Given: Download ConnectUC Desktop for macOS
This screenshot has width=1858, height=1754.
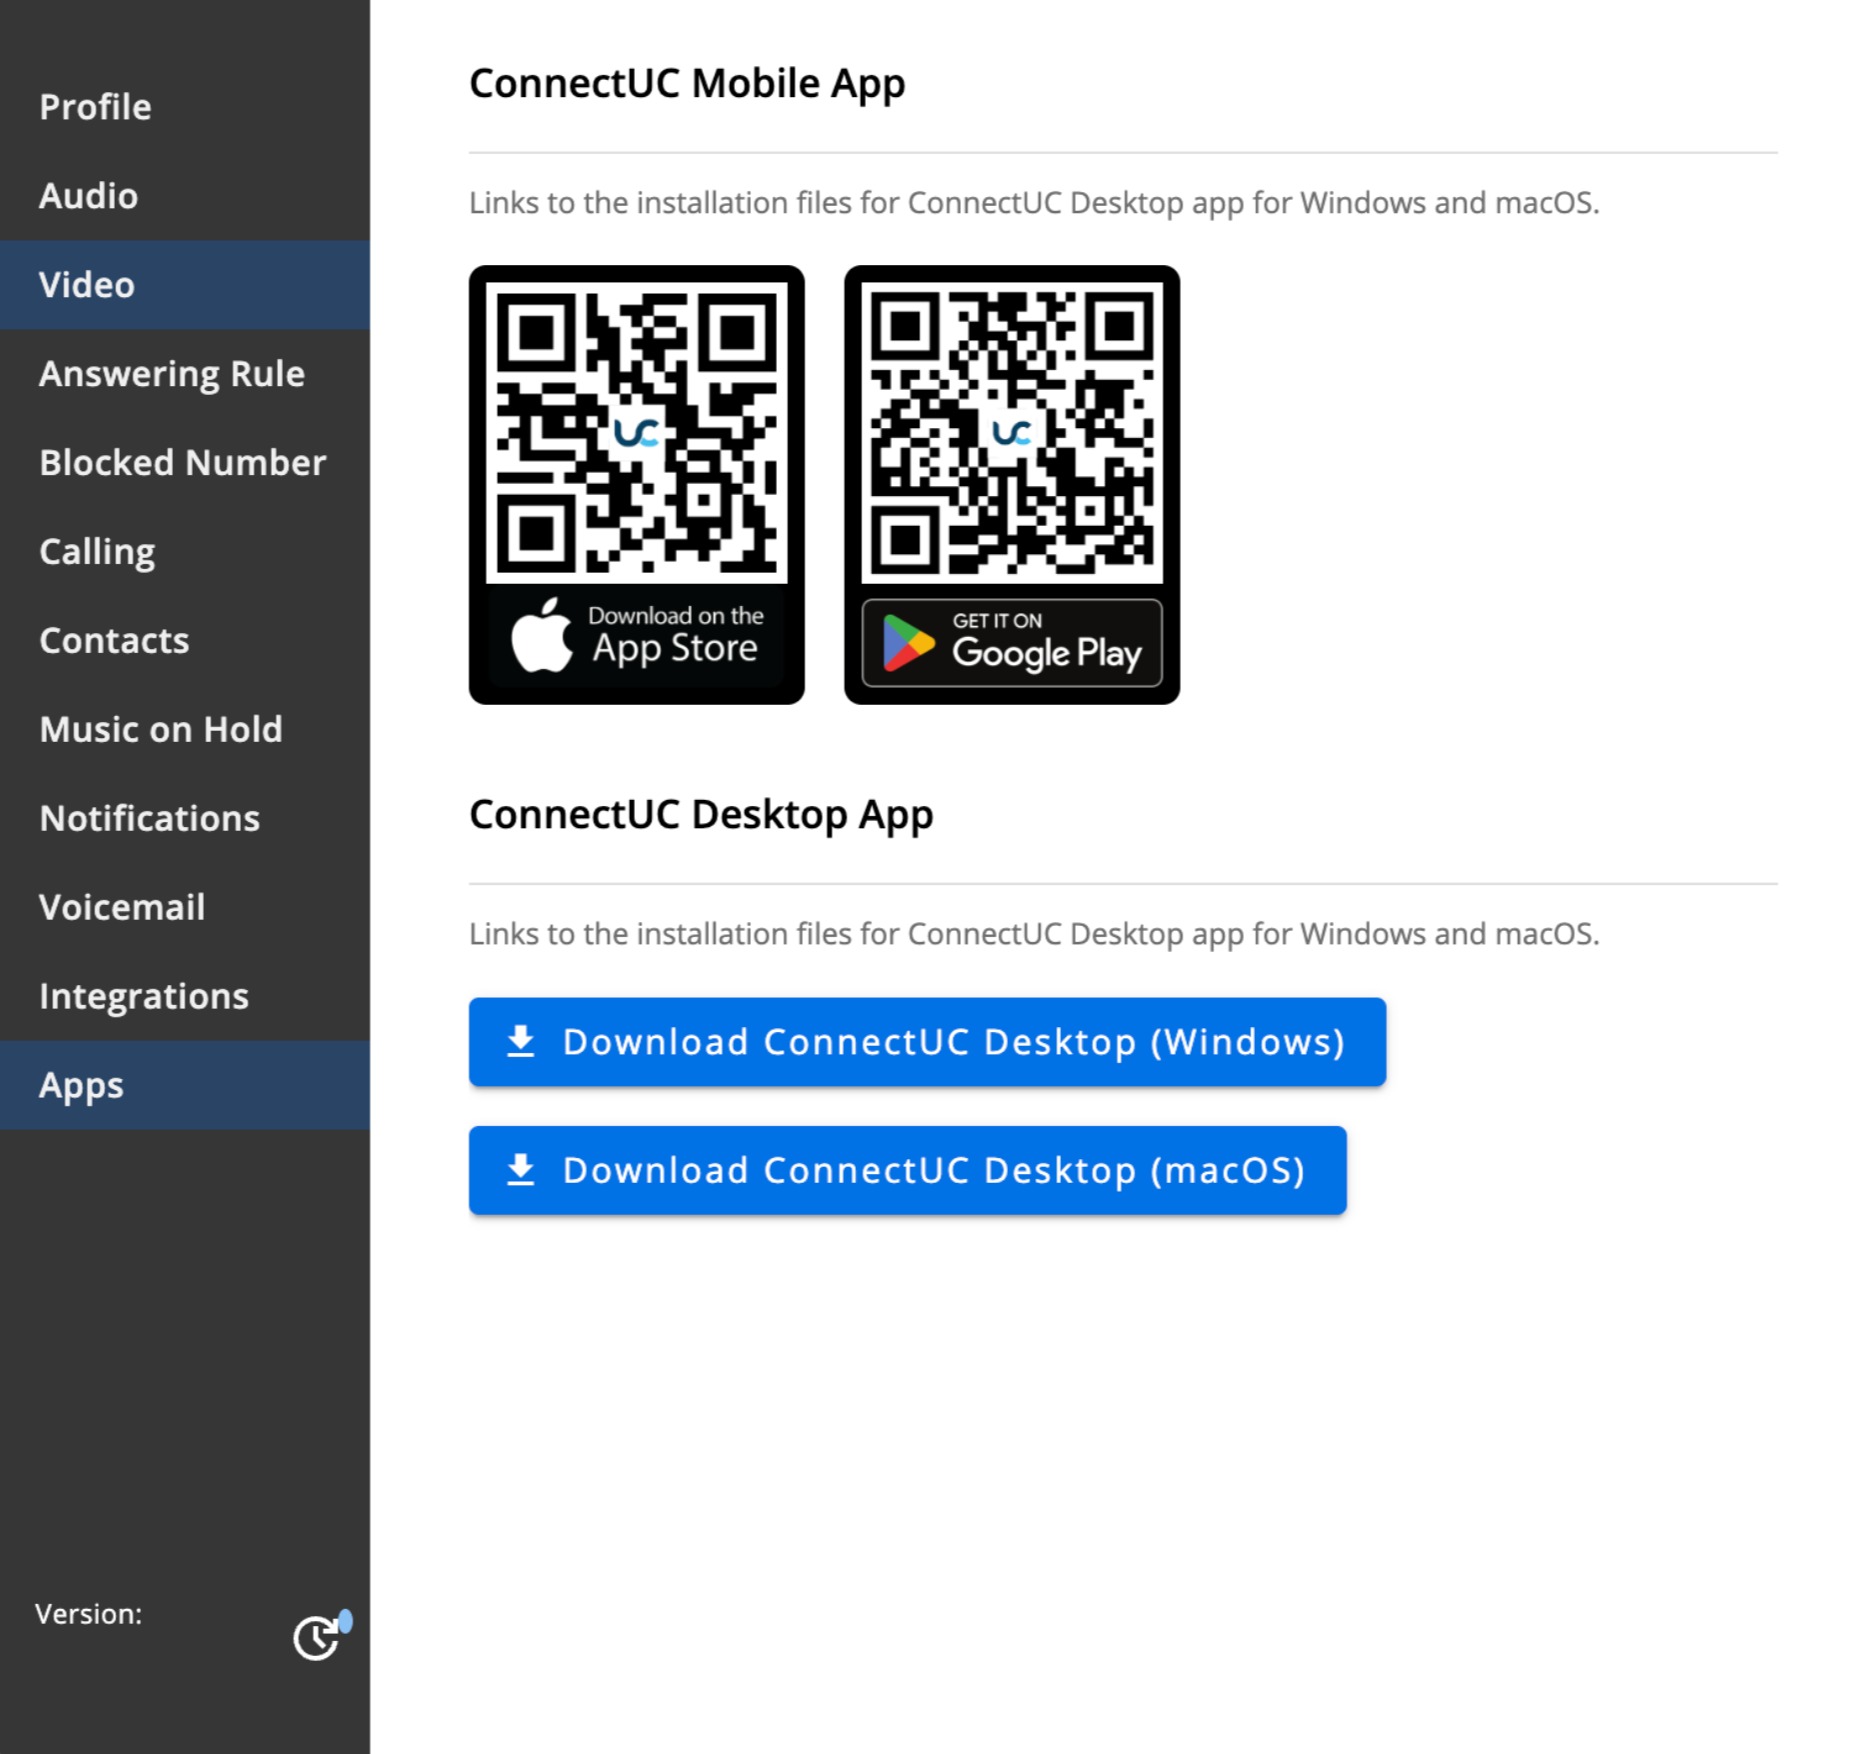Looking at the screenshot, I should coord(907,1171).
